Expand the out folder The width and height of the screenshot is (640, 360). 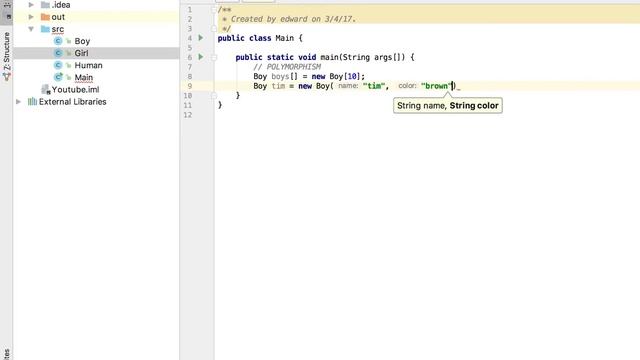click(x=31, y=17)
